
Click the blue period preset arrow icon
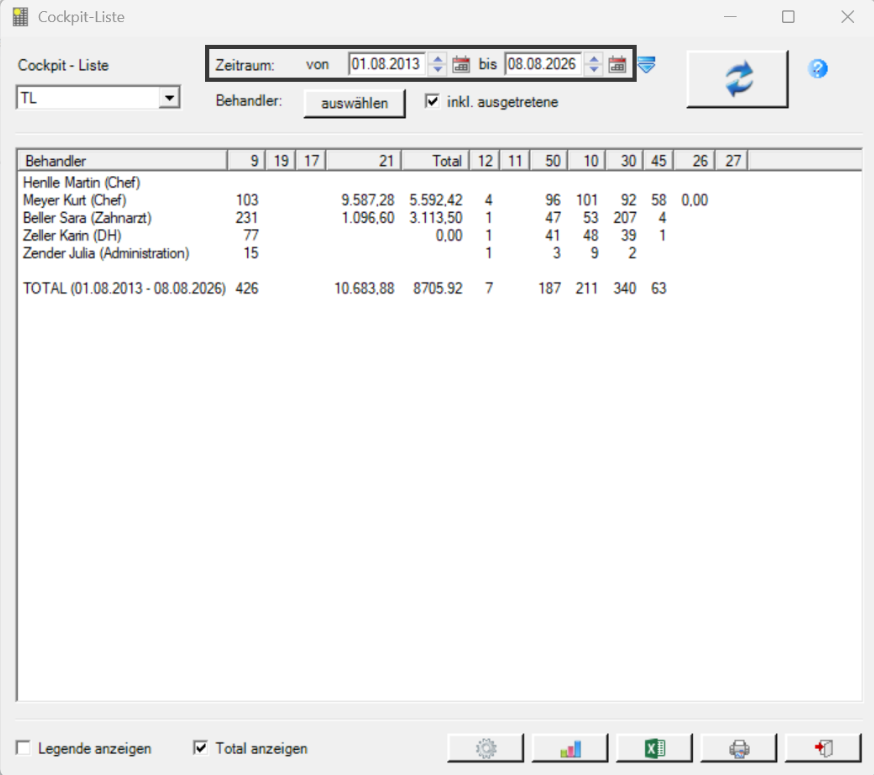(646, 64)
